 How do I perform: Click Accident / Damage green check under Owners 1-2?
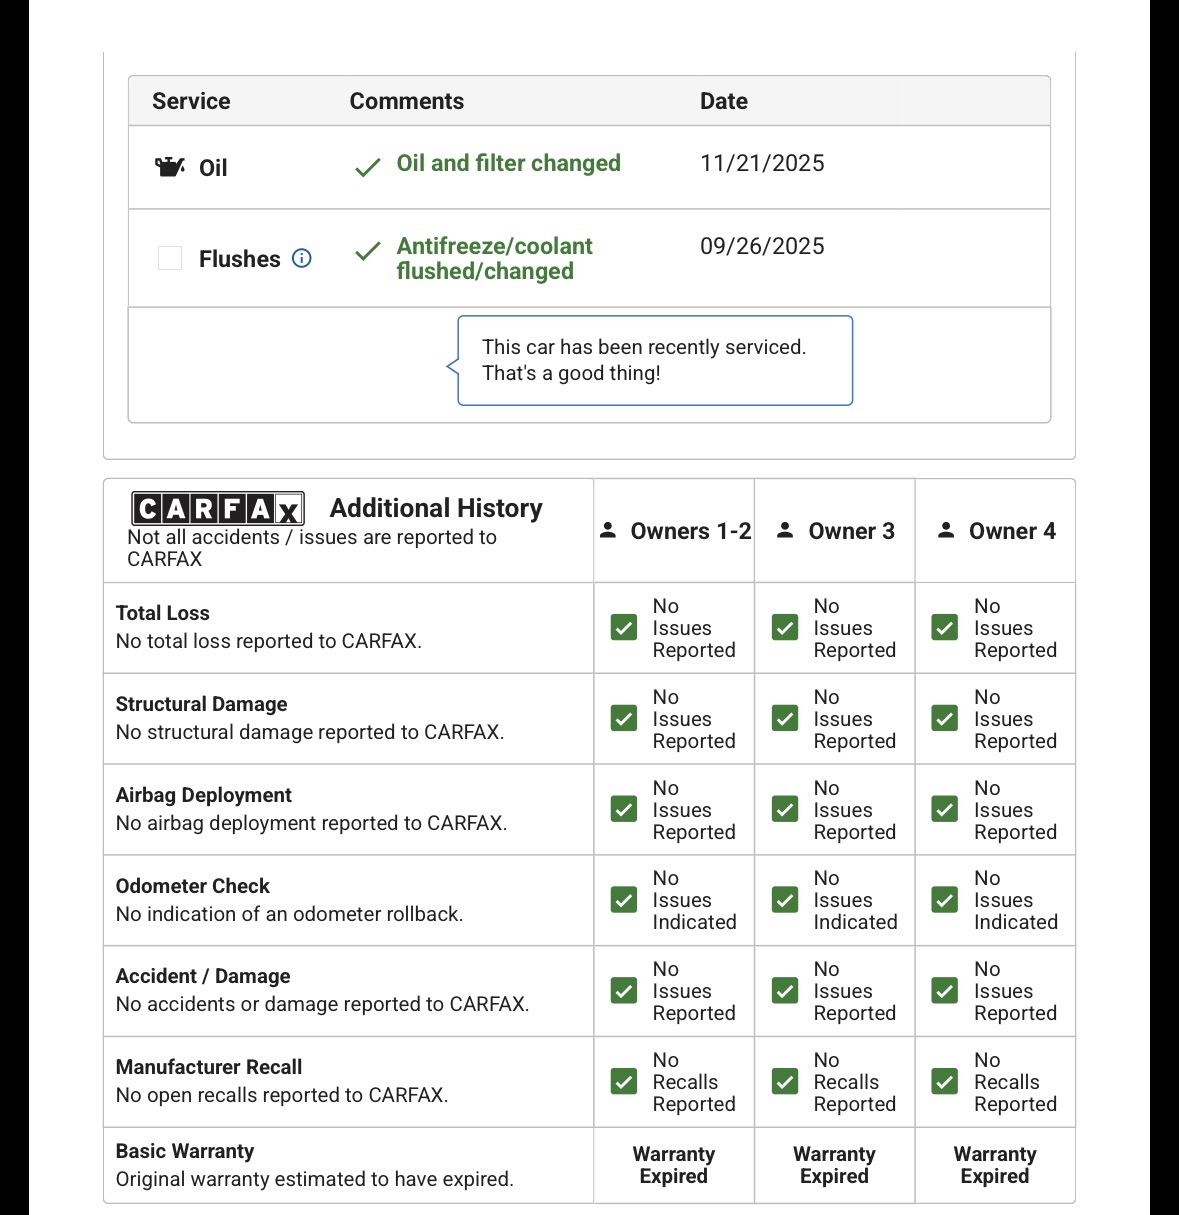(624, 991)
